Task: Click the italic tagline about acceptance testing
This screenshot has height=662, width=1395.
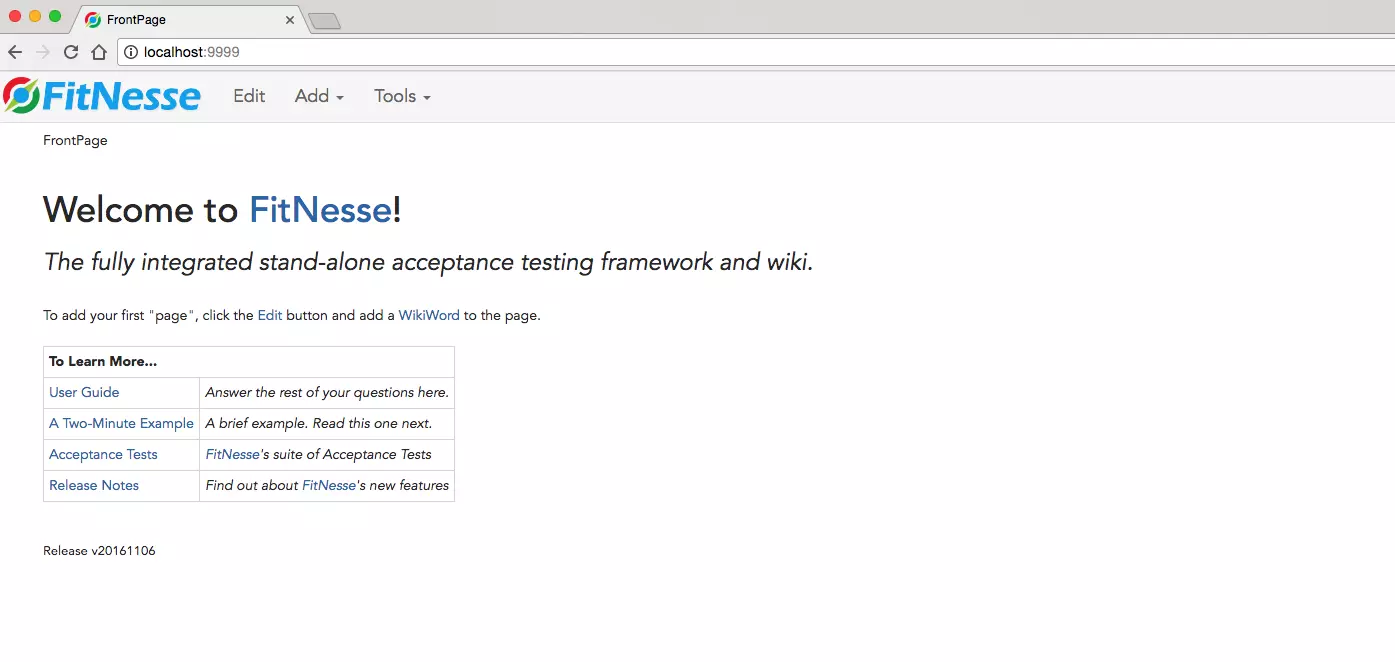Action: (428, 262)
